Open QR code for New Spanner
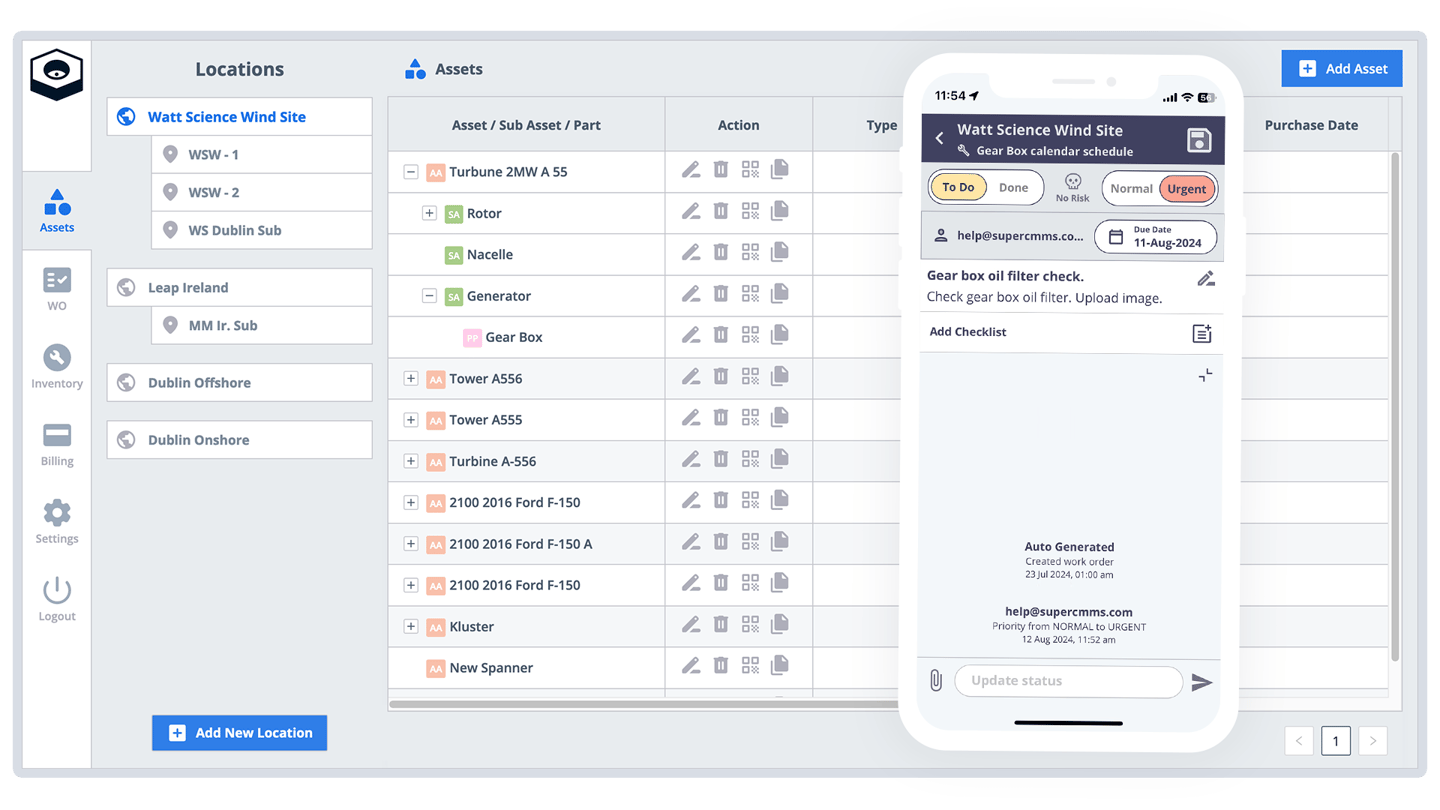The image size is (1440, 810). point(750,667)
